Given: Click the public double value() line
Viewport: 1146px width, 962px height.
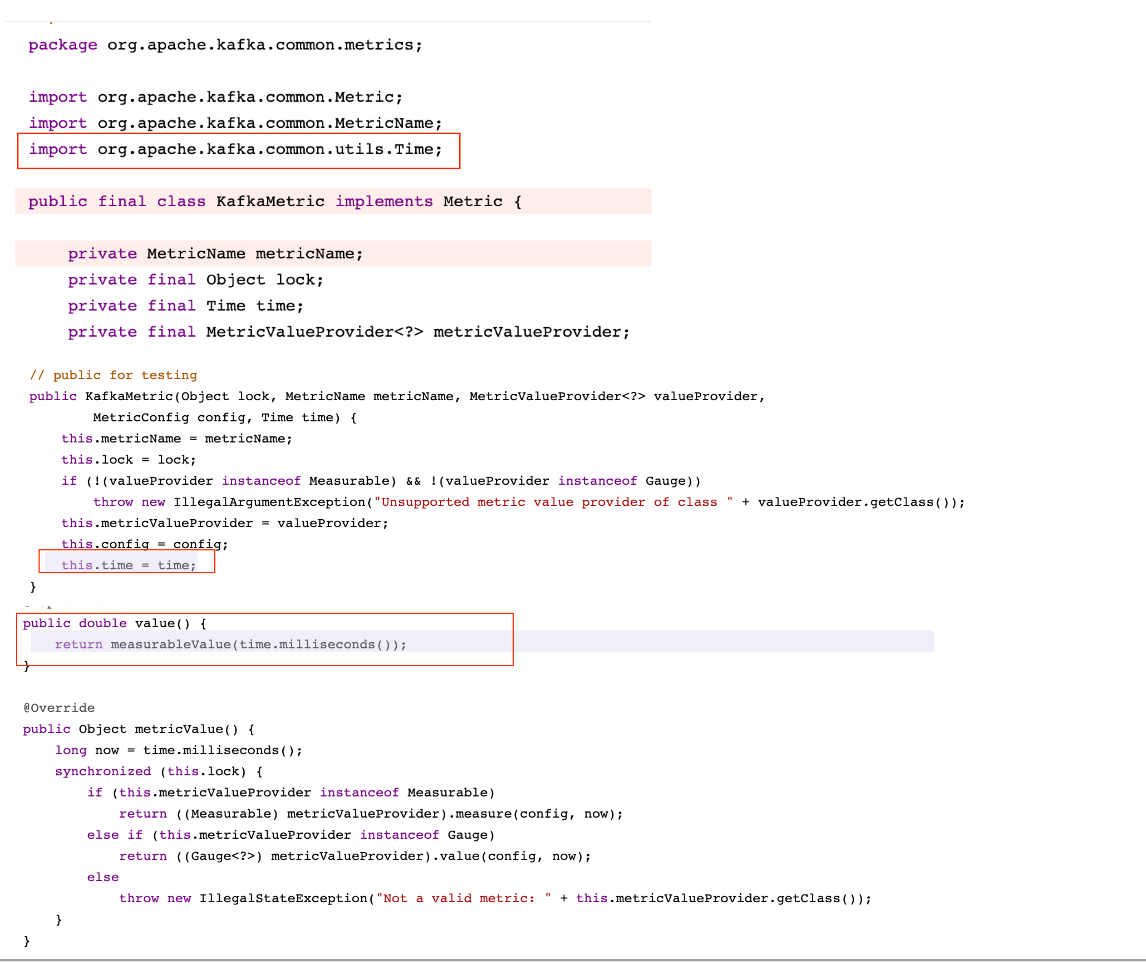Looking at the screenshot, I should [115, 623].
